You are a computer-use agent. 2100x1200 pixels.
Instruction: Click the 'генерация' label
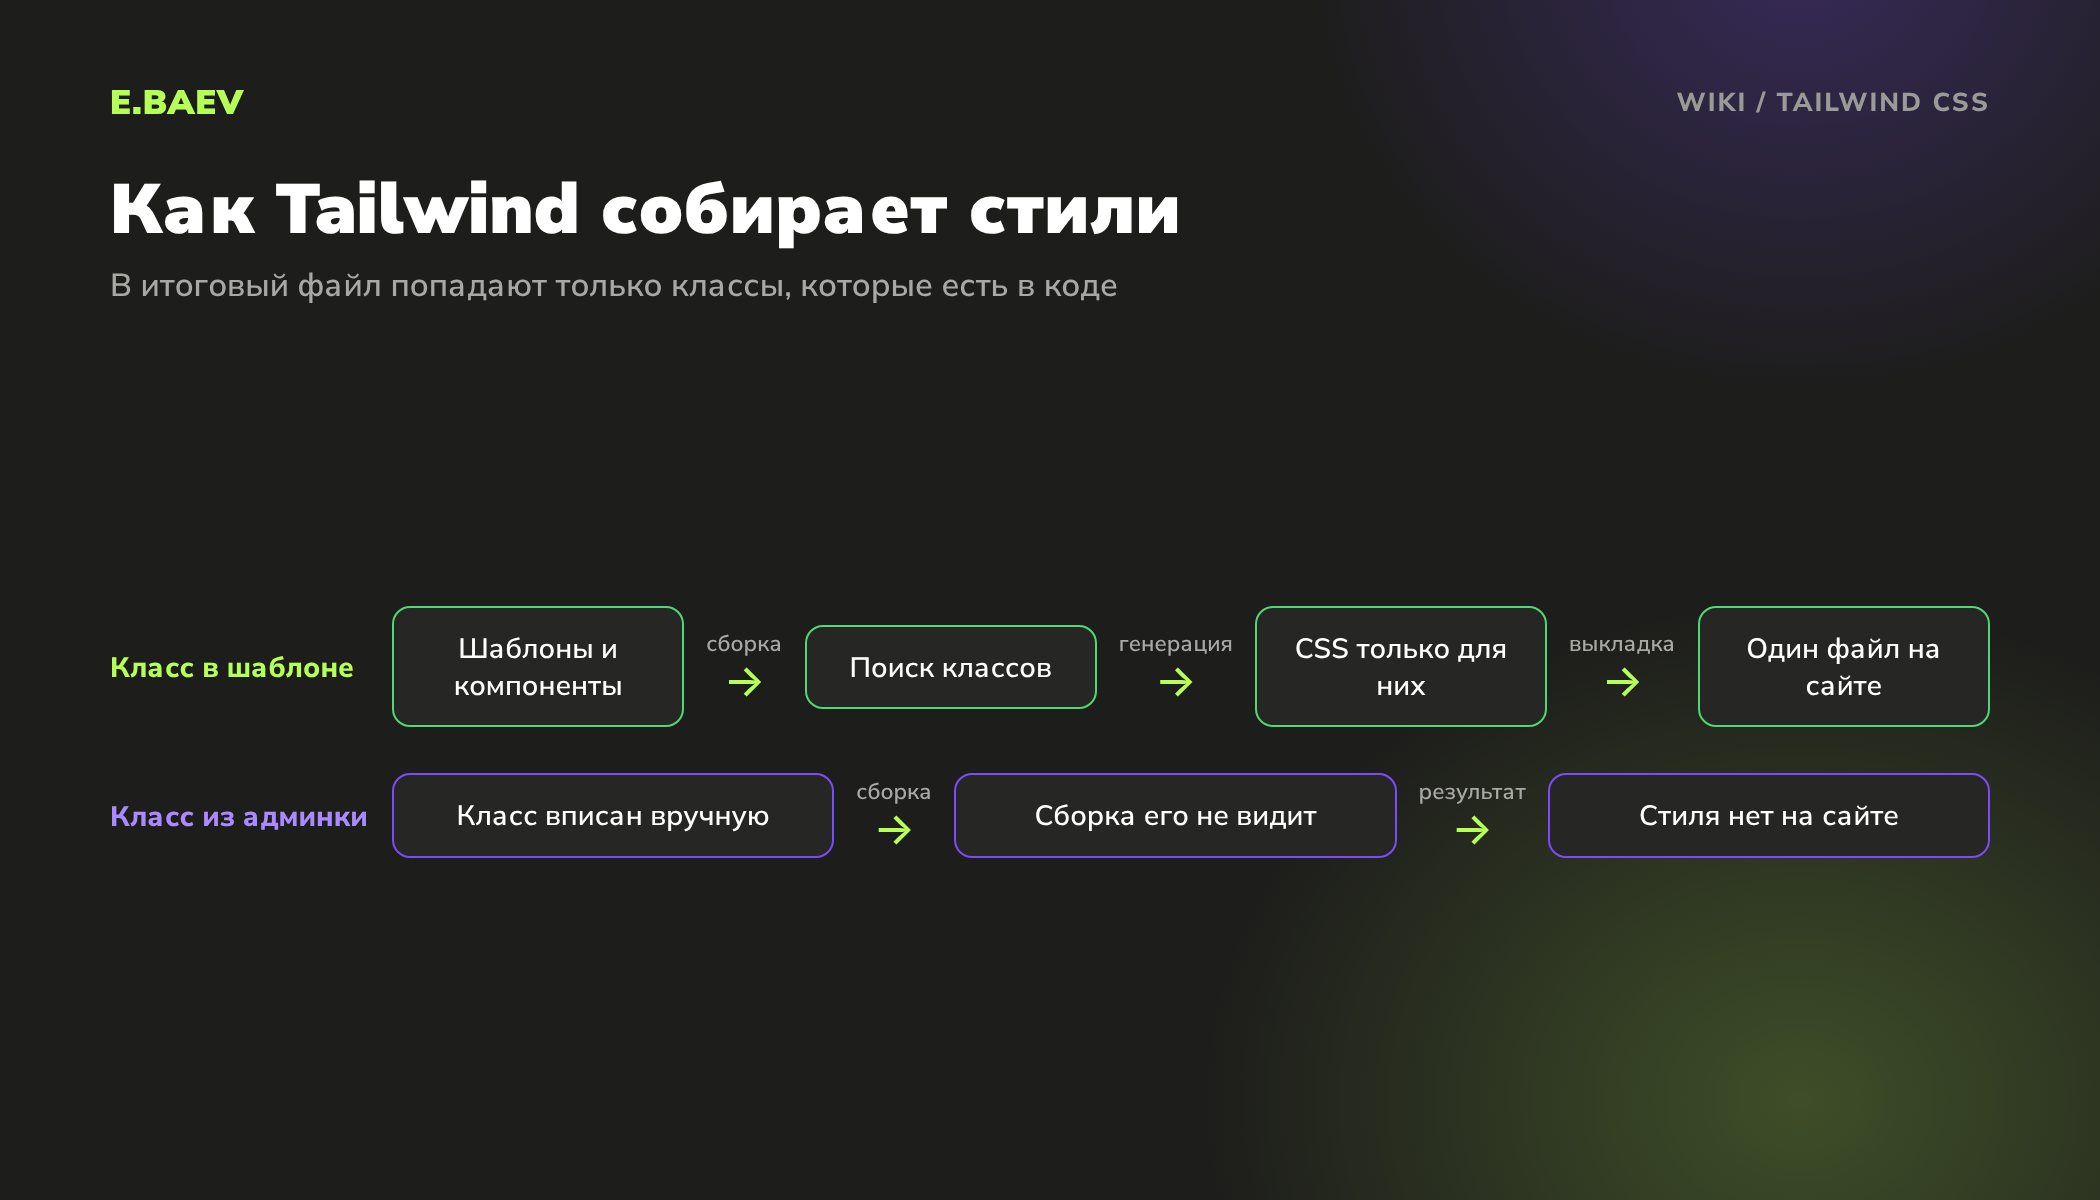coord(1176,644)
